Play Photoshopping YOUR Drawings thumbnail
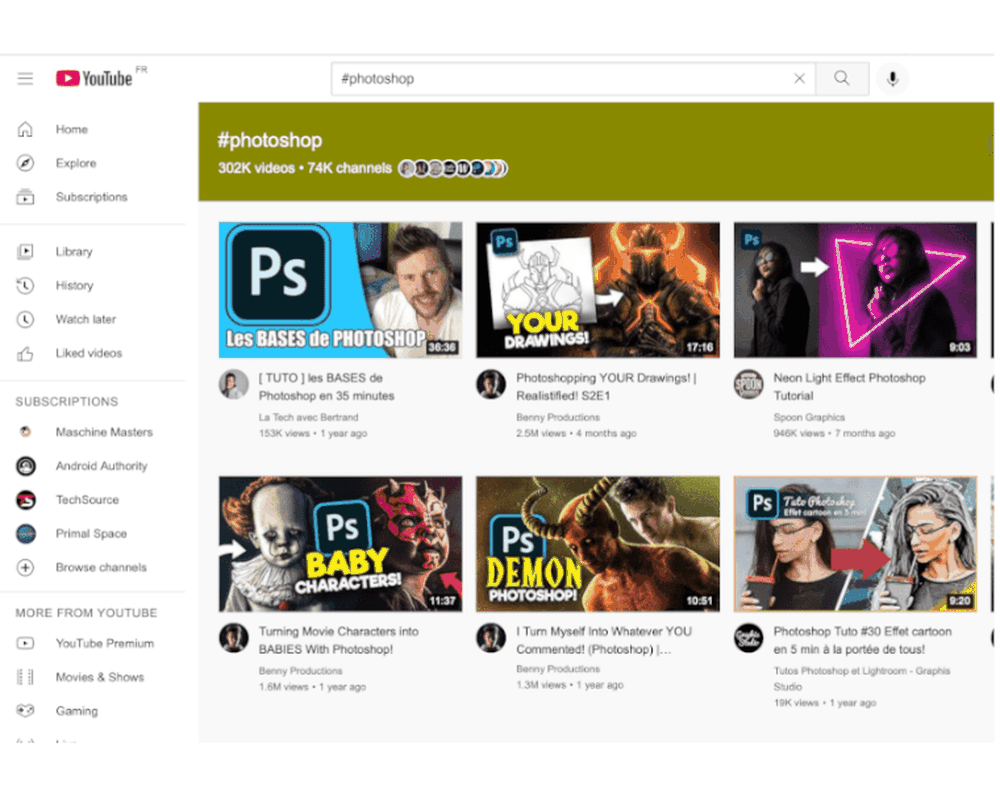Image resolution: width=1000 pixels, height=789 pixels. [598, 290]
